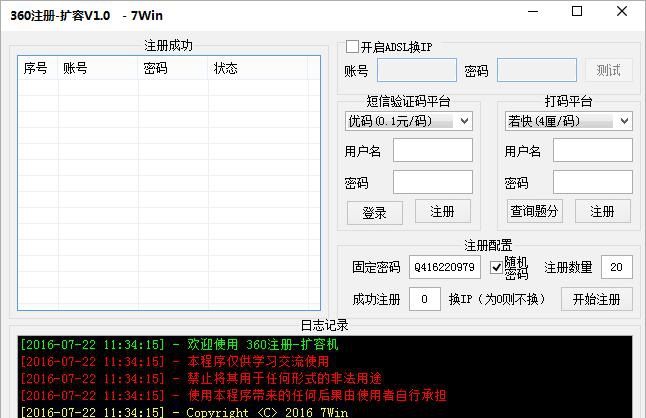Click the 状态 column header
Image resolution: width=646 pixels, height=418 pixels.
257,68
